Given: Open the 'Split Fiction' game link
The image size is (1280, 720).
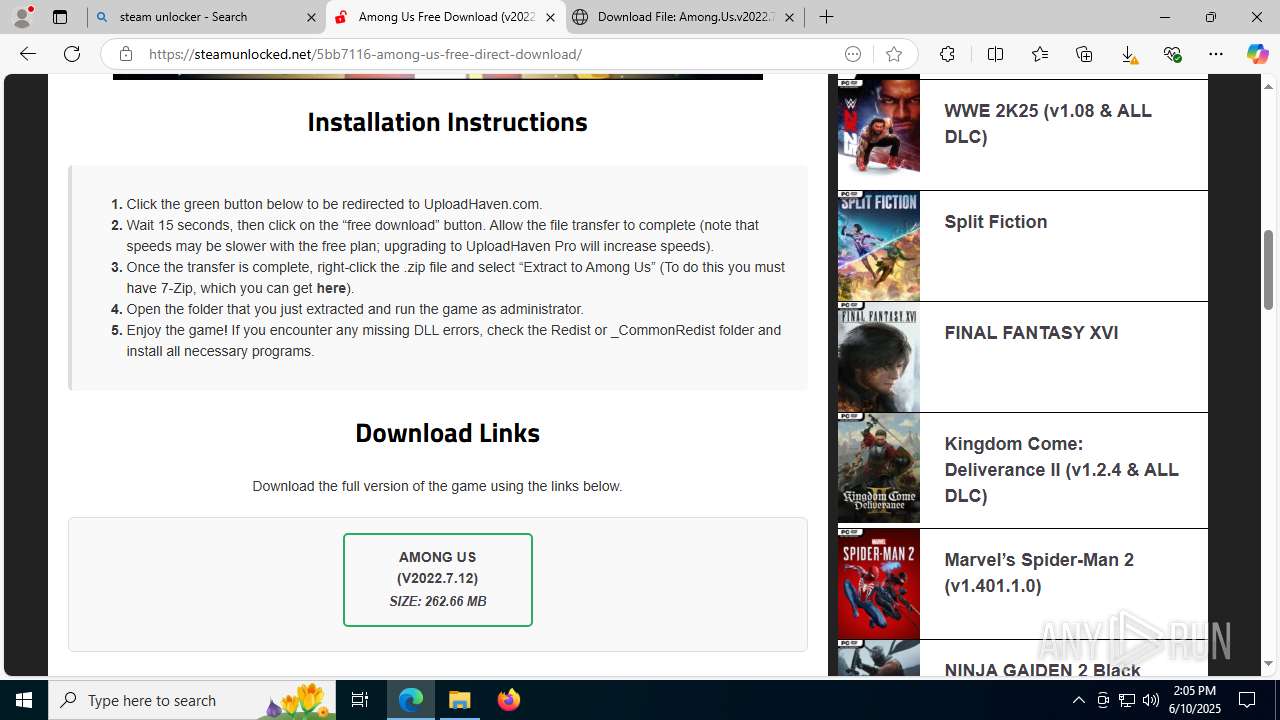Looking at the screenshot, I should pyautogui.click(x=996, y=222).
